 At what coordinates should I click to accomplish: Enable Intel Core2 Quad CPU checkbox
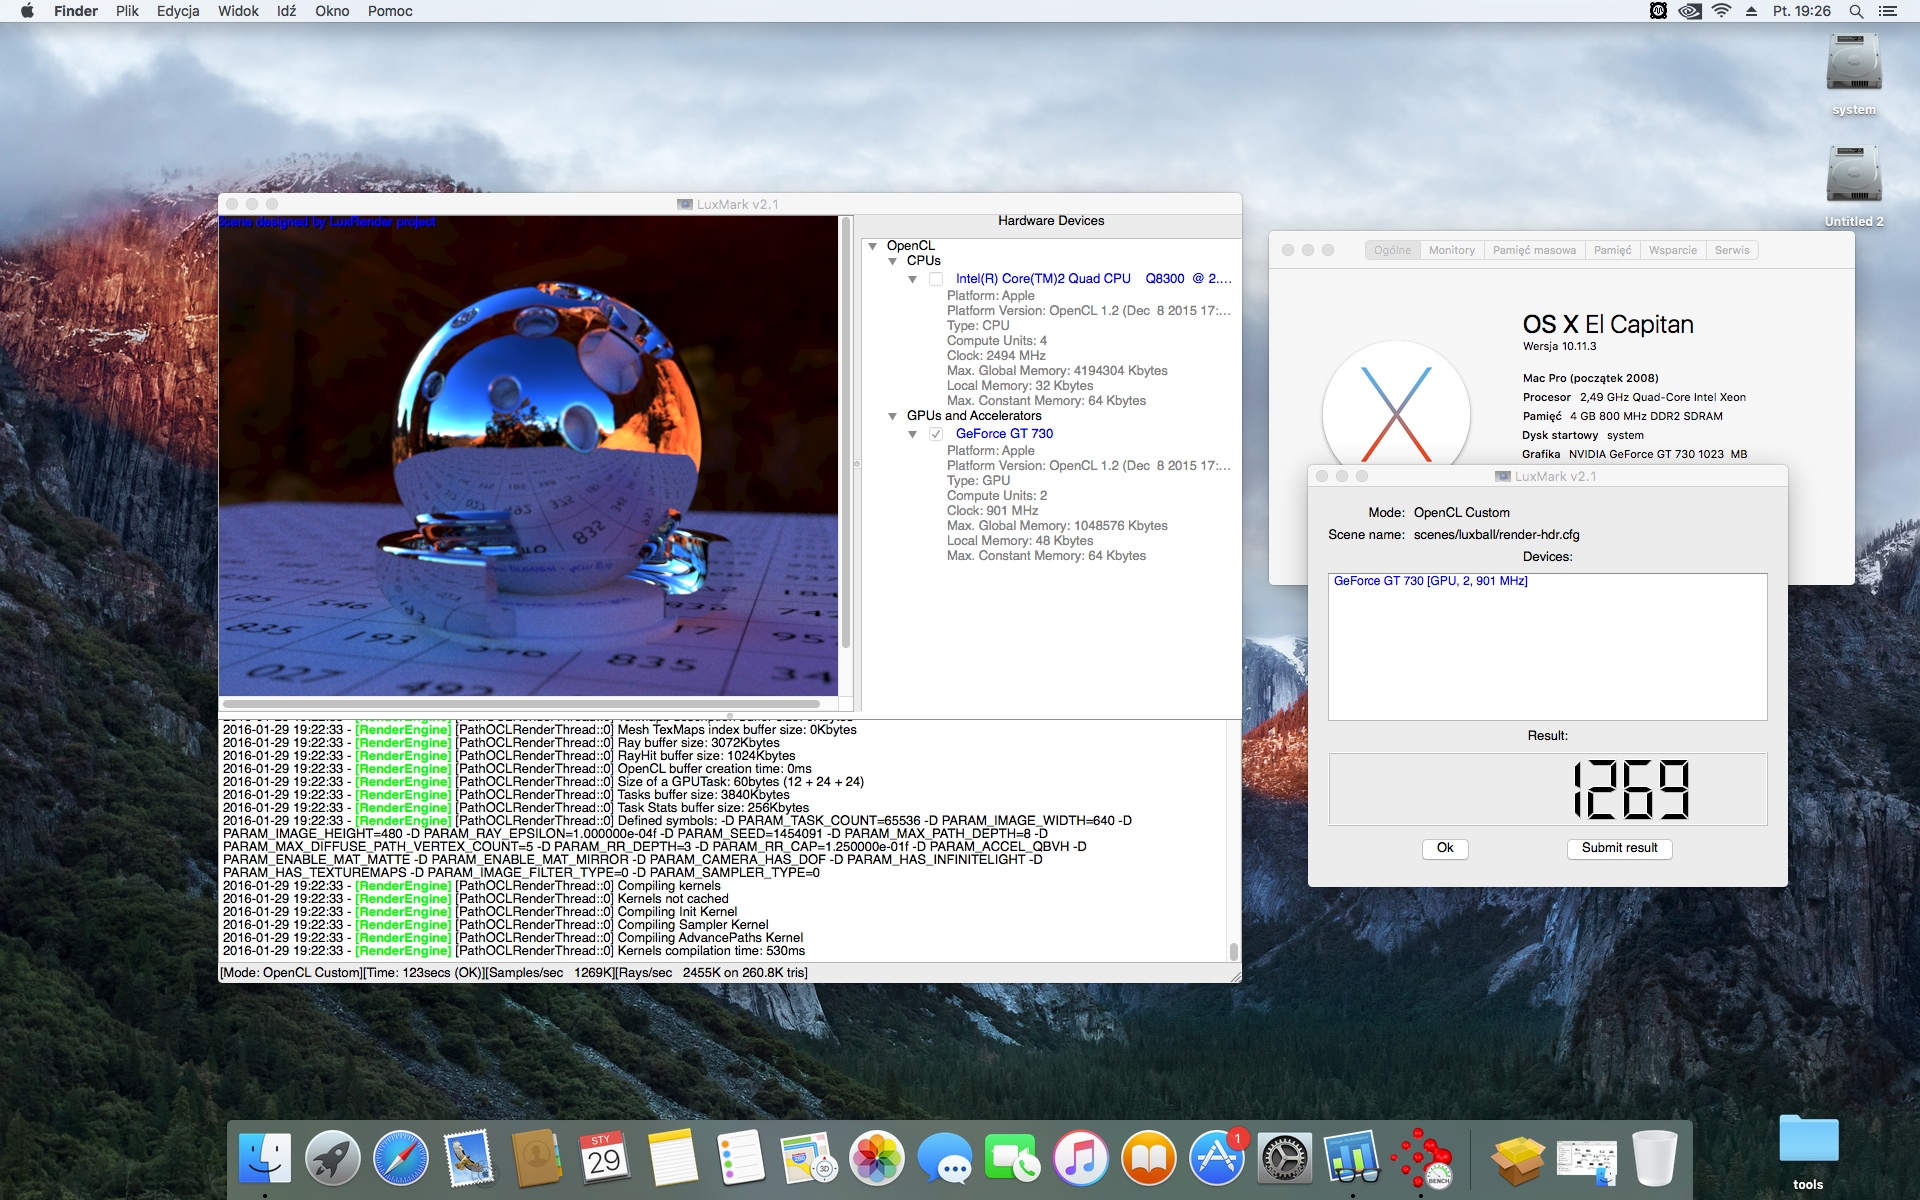click(936, 279)
